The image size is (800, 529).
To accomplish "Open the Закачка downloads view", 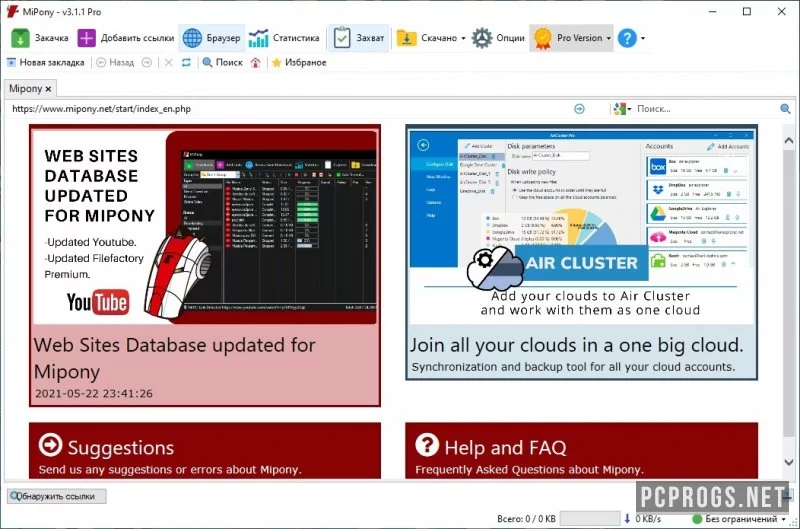I will (x=40, y=38).
